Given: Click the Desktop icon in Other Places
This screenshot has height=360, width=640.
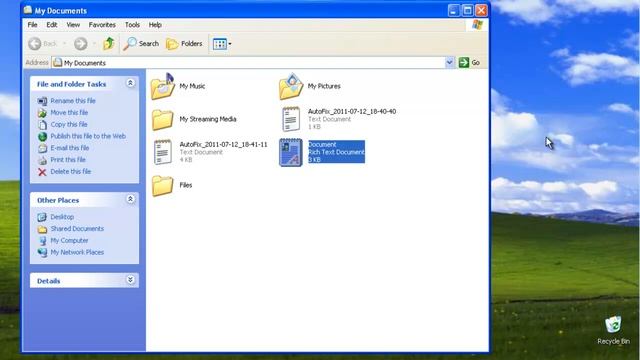Looking at the screenshot, I should tap(42, 217).
